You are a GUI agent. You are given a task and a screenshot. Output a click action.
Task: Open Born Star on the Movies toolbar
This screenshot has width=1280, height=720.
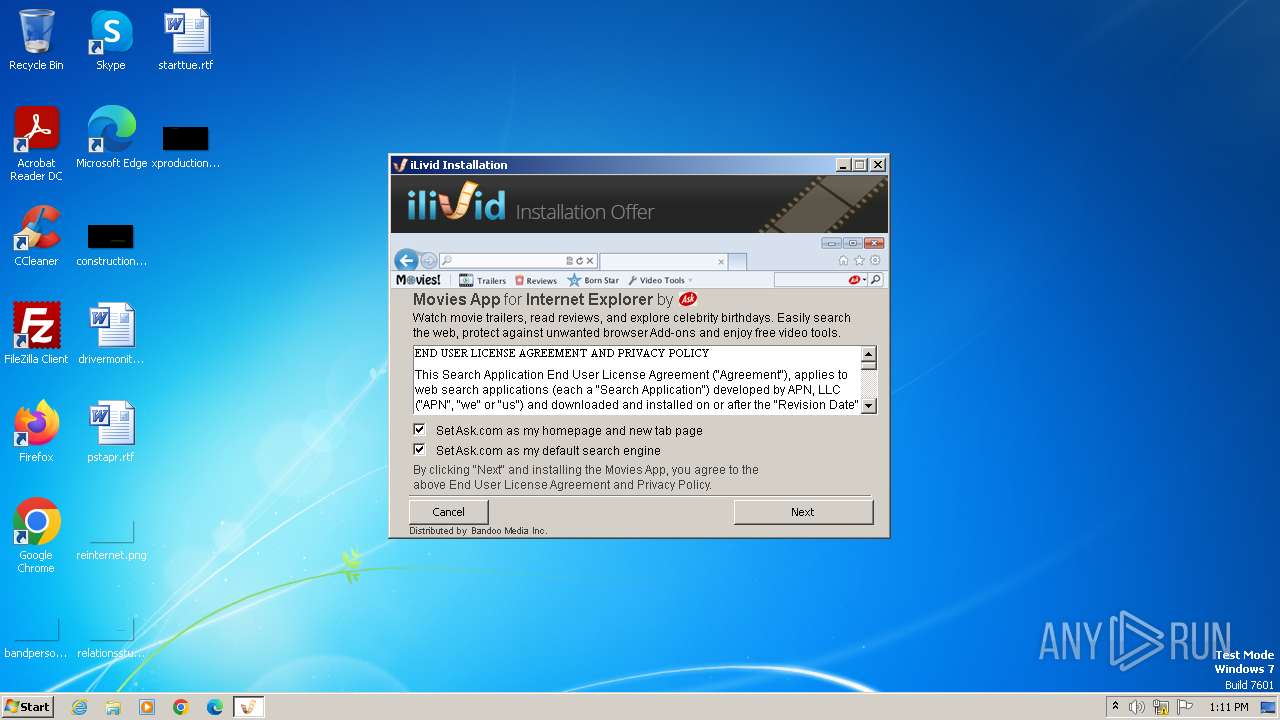[x=593, y=280]
